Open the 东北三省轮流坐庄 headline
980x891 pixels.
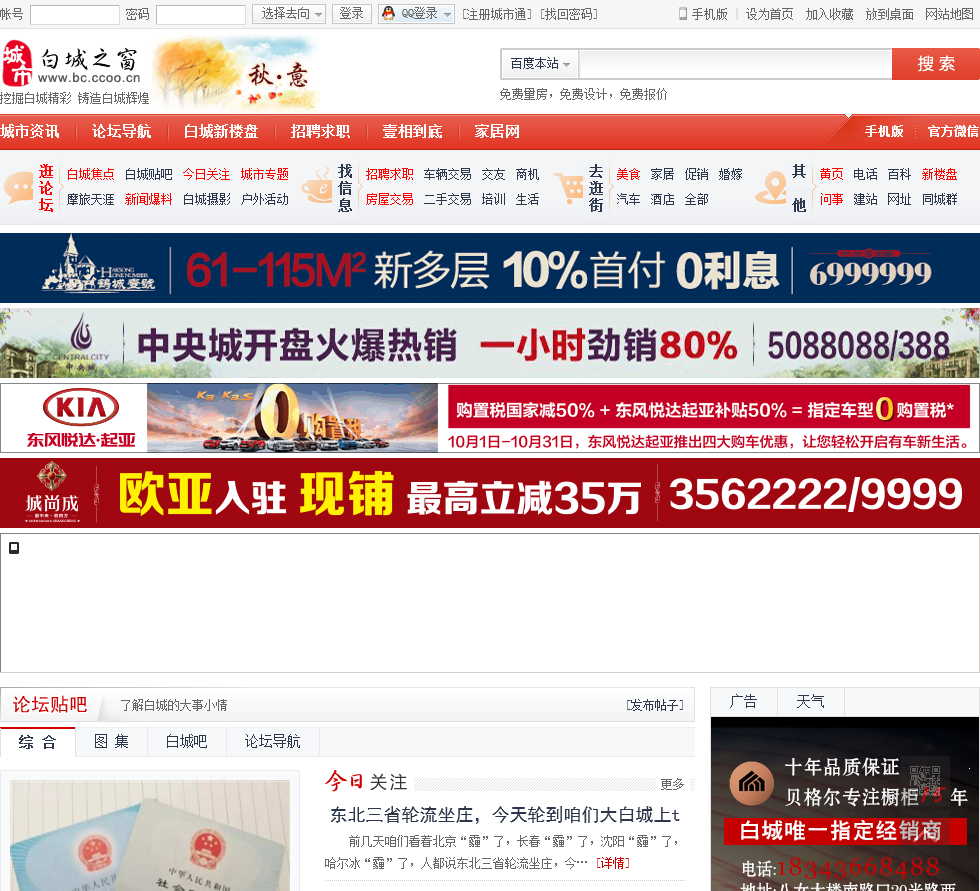(x=504, y=815)
